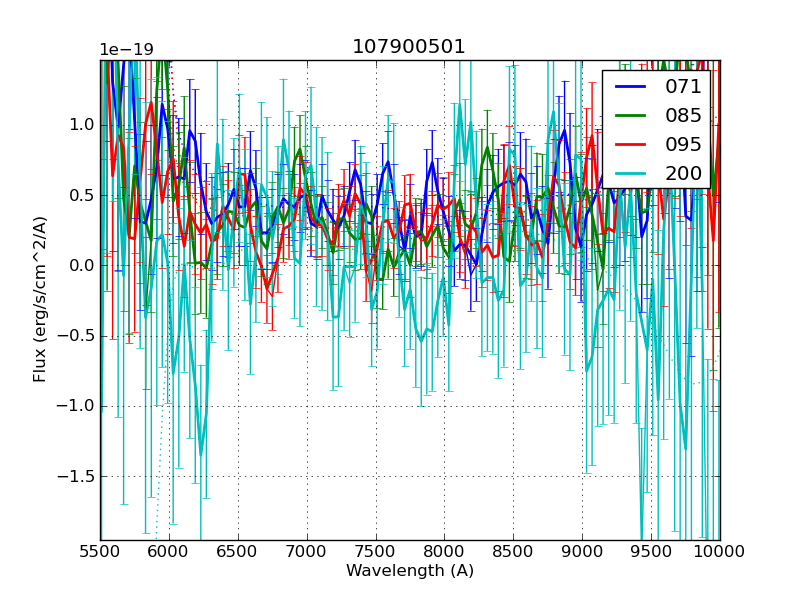Click the Wavelength (A) x-axis label
This screenshot has width=800, height=600.
coord(410,571)
